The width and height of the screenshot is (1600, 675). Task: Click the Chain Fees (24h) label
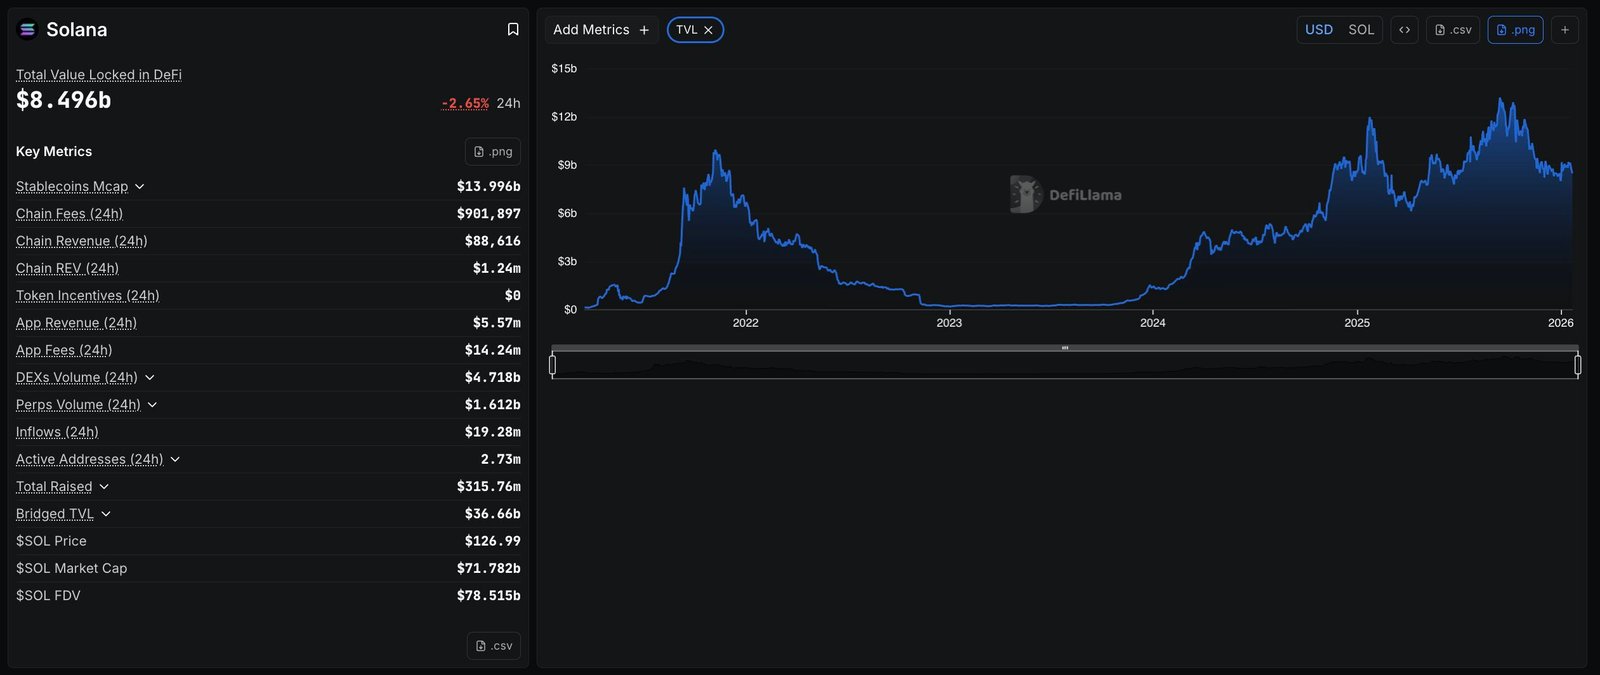click(69, 214)
